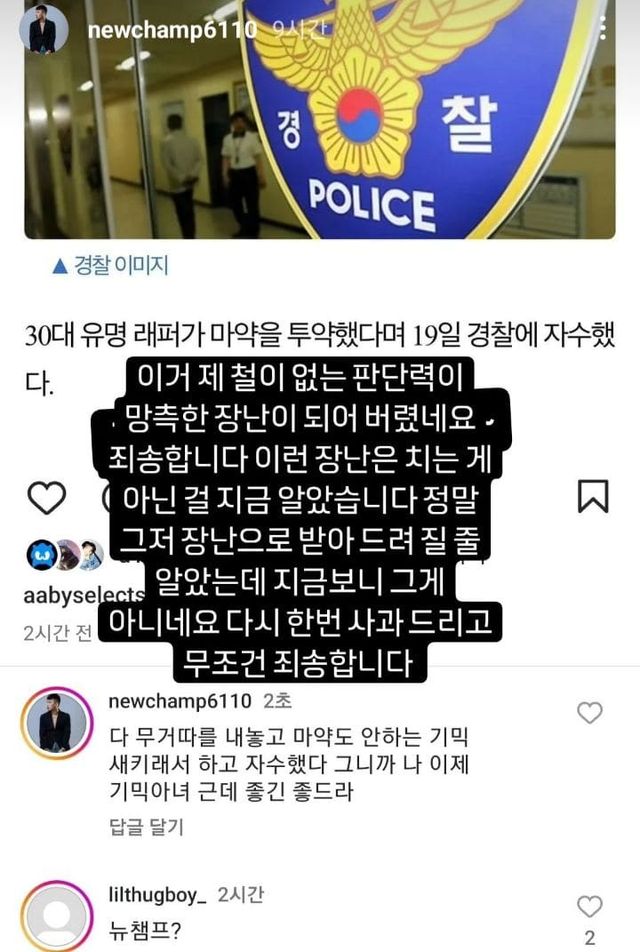
Task: Save the post with bookmark icon
Action: pyautogui.click(x=593, y=496)
